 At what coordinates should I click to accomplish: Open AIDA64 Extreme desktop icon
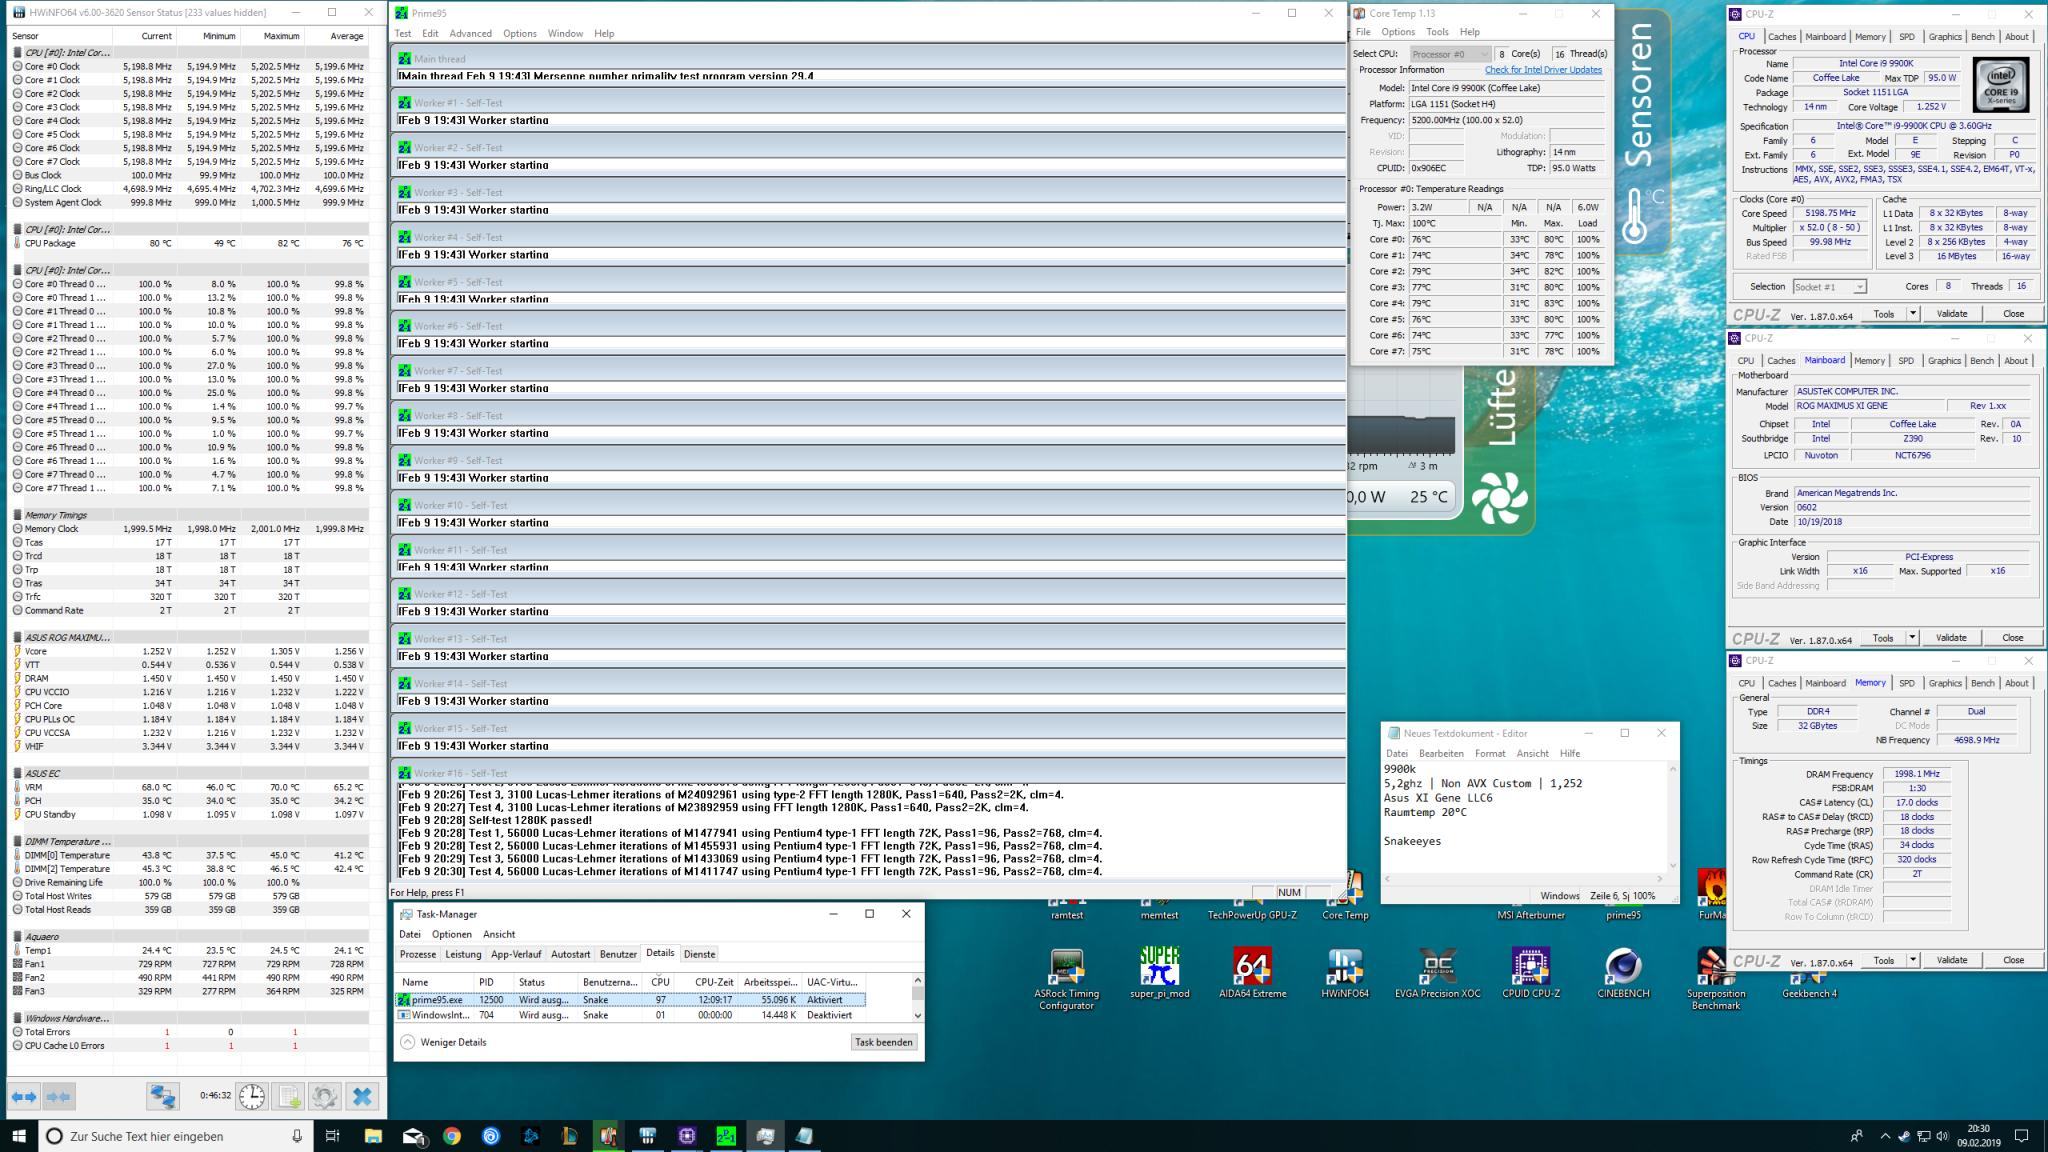click(1252, 971)
